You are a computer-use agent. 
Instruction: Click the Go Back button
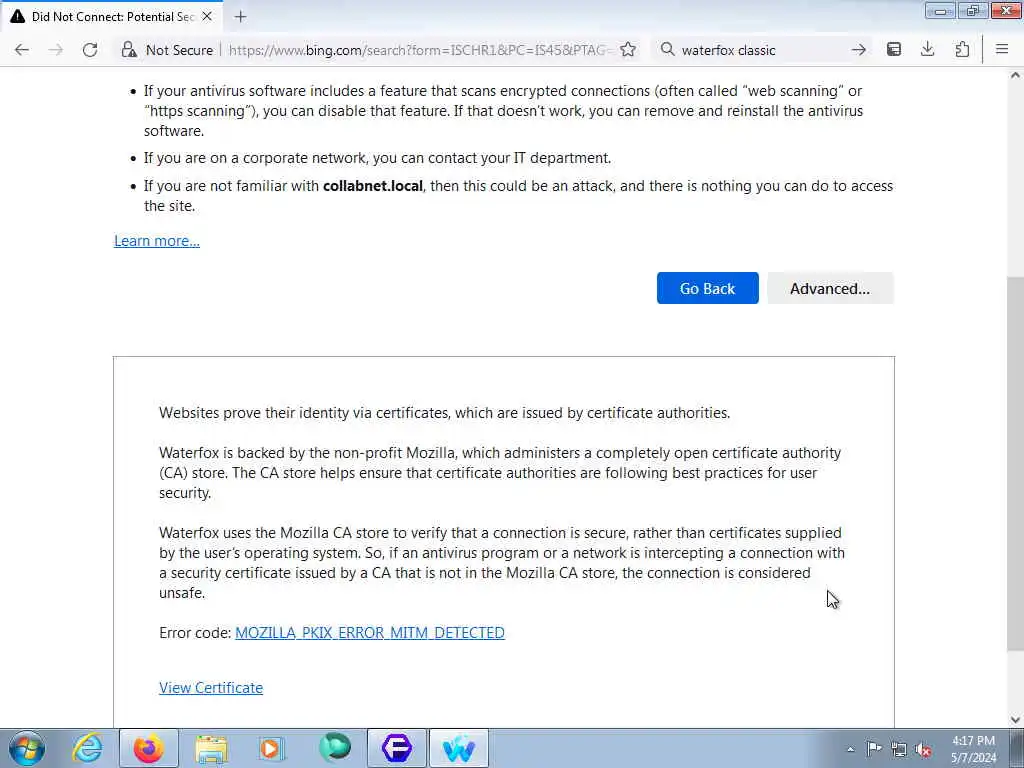(x=708, y=288)
